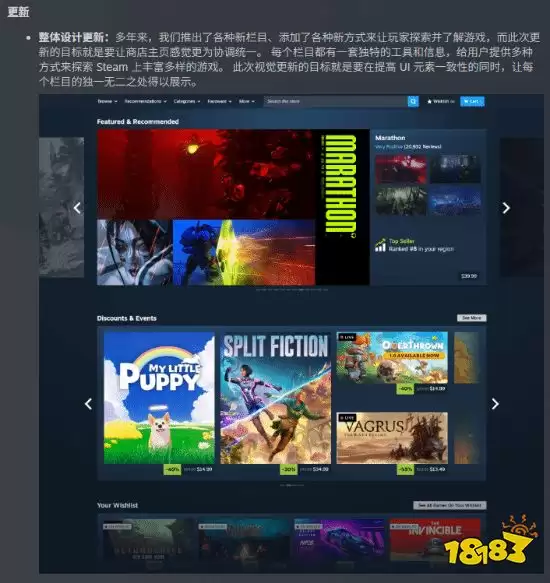Open the Vagrus capsule
Image resolution: width=550 pixels, height=583 pixels.
[x=392, y=438]
